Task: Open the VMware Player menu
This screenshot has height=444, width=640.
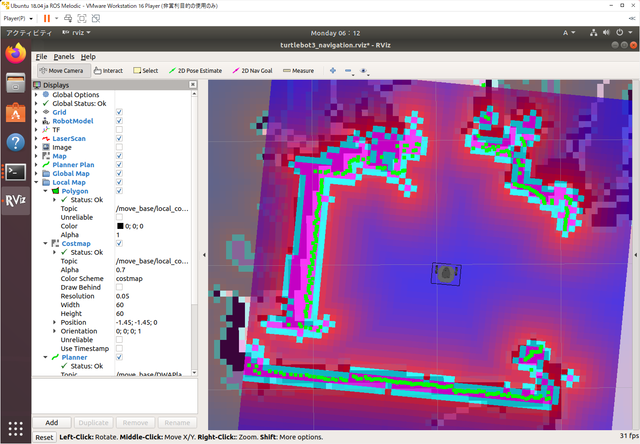Action: (x=18, y=18)
